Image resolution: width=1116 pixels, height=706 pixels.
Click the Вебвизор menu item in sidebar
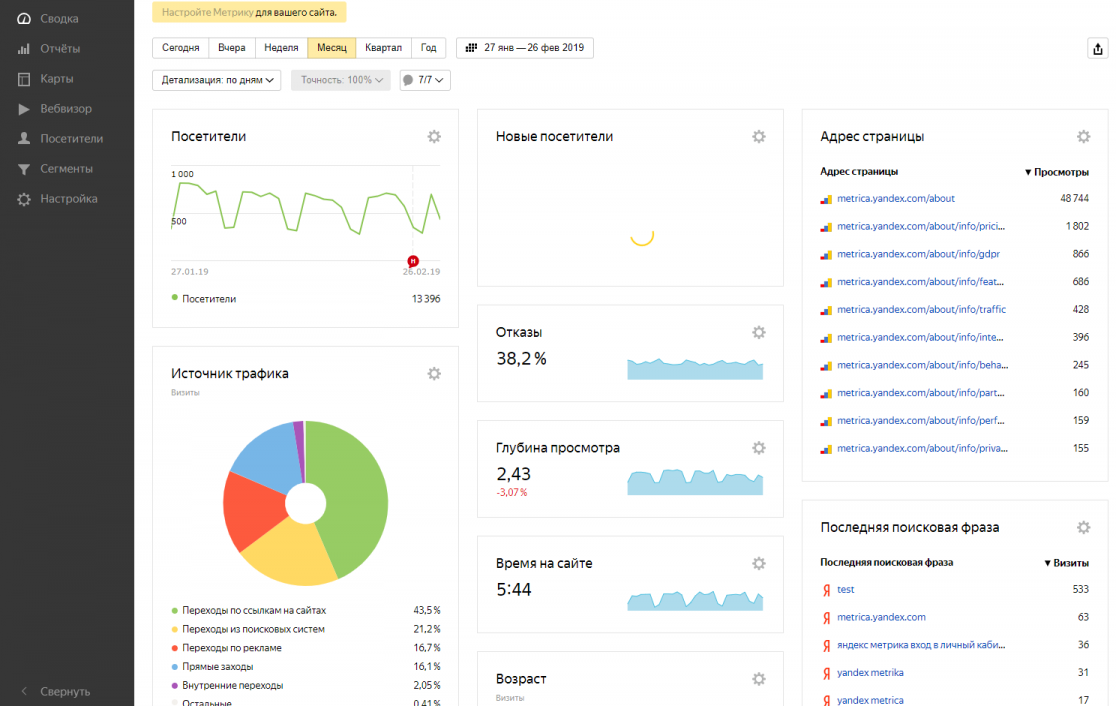66,109
